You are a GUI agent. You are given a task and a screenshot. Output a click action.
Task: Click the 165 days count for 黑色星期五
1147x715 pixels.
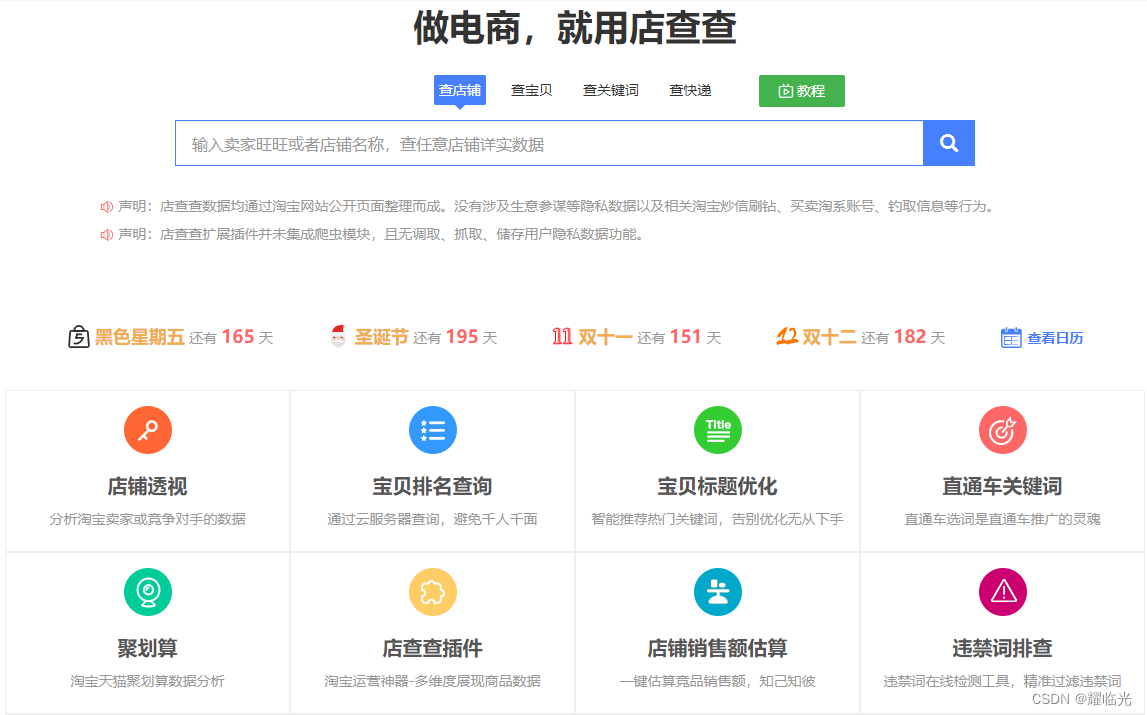238,337
